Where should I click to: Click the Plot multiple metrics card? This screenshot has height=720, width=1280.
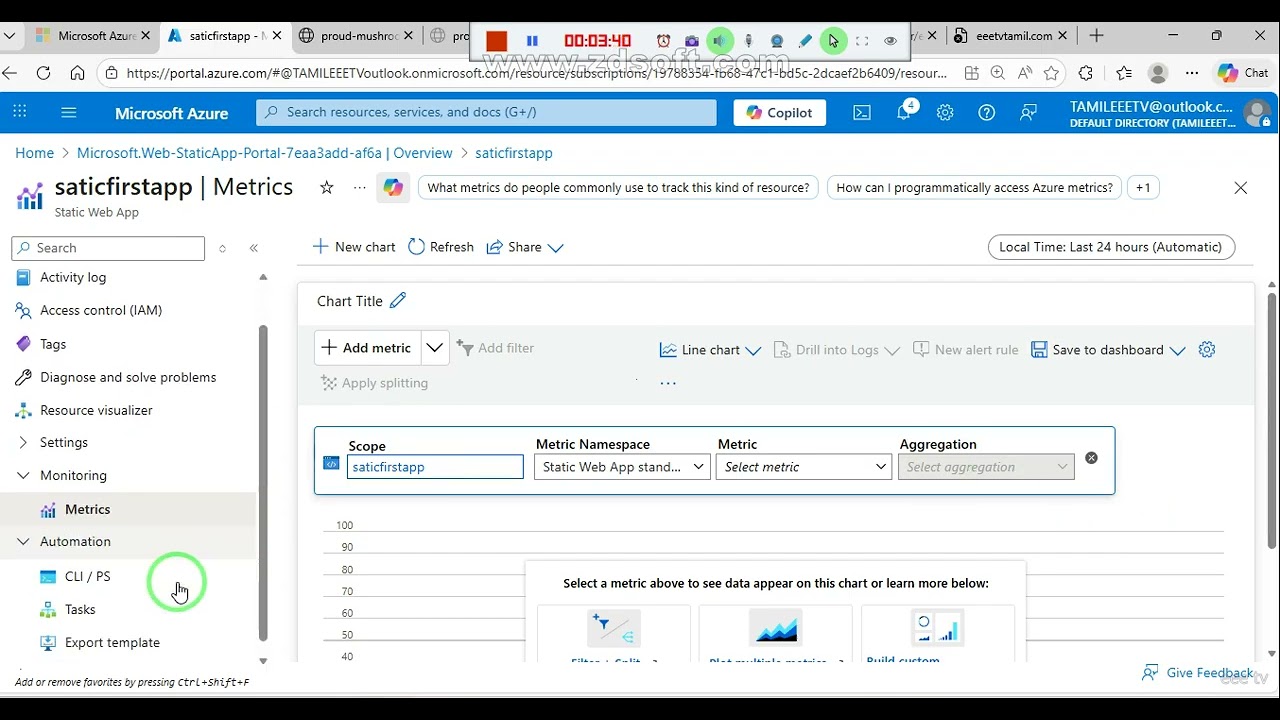click(776, 633)
